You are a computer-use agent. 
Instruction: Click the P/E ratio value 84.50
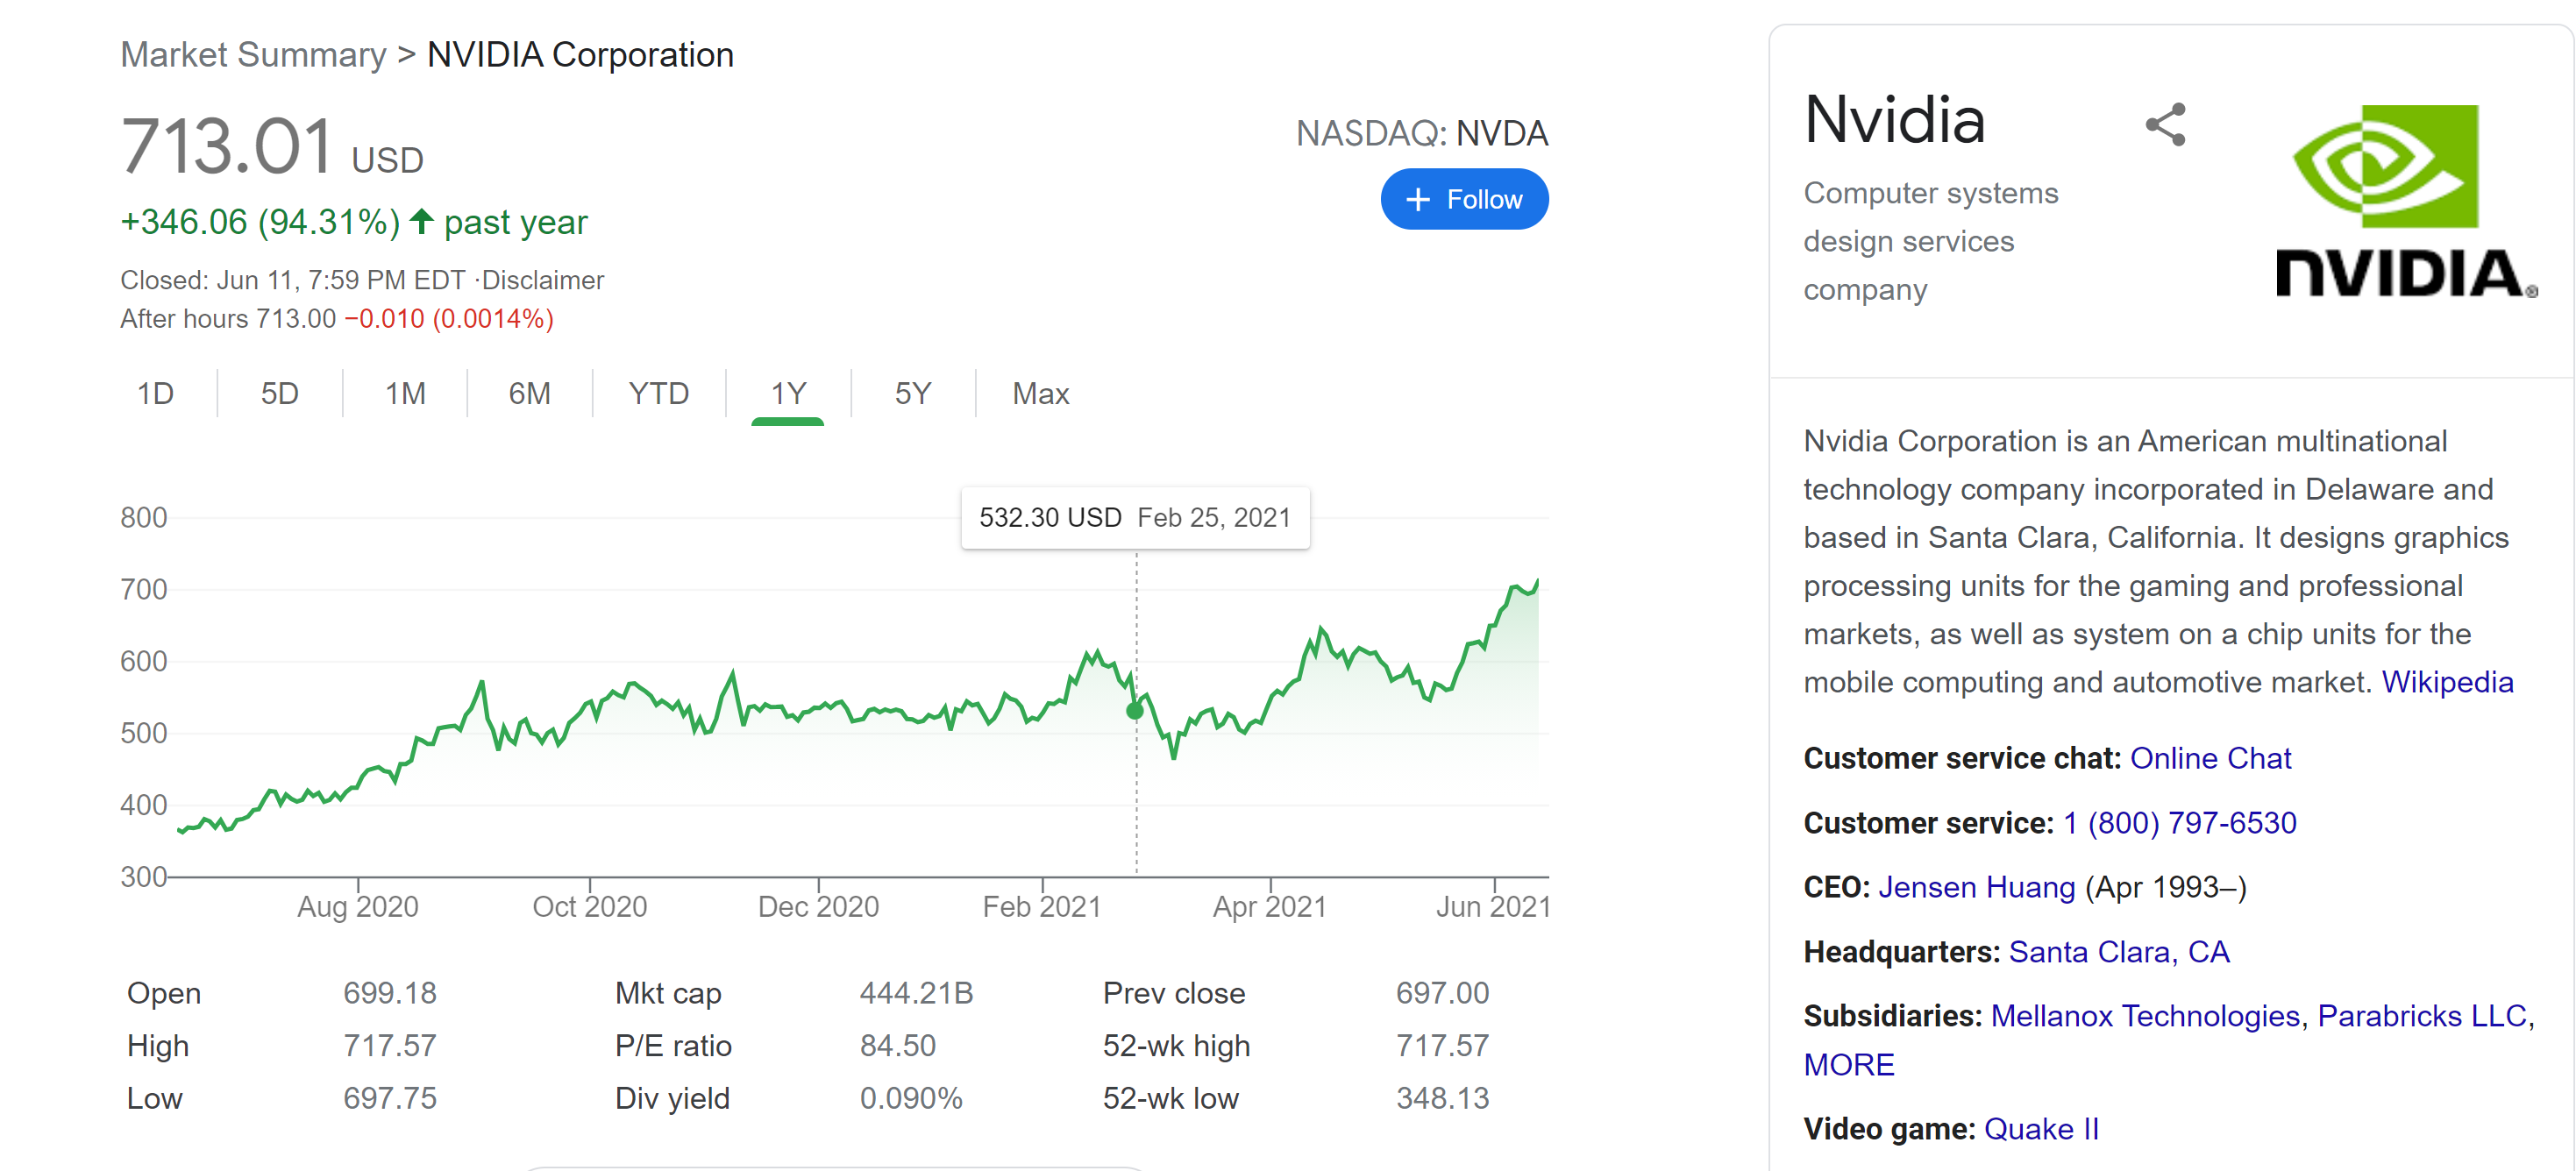897,1046
